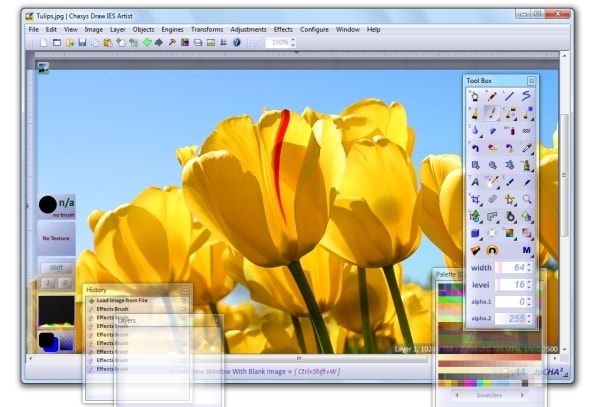
Task: Save the image with the floppy disk icon
Action: pyautogui.click(x=82, y=42)
